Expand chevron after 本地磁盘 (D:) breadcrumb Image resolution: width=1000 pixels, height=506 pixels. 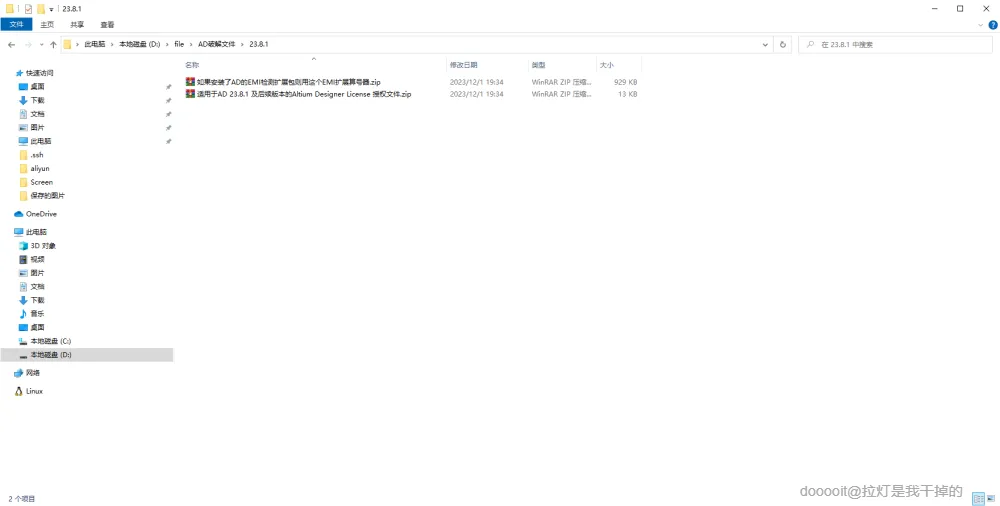(167, 44)
